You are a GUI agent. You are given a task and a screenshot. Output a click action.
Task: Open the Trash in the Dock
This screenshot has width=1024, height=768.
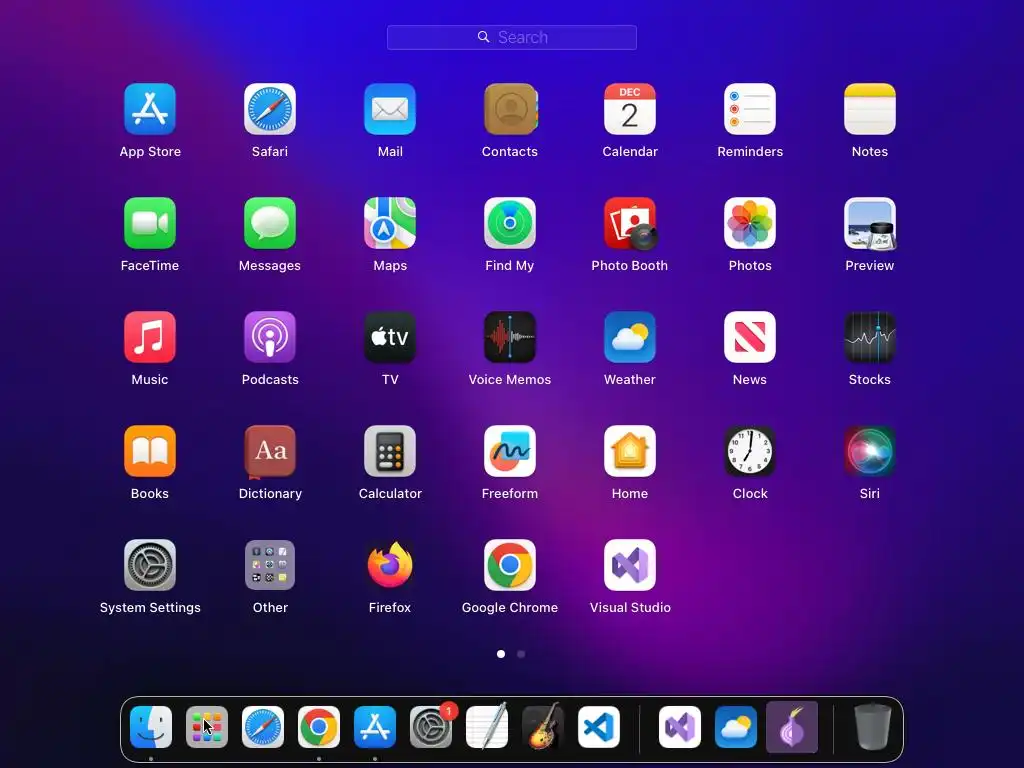(x=873, y=727)
